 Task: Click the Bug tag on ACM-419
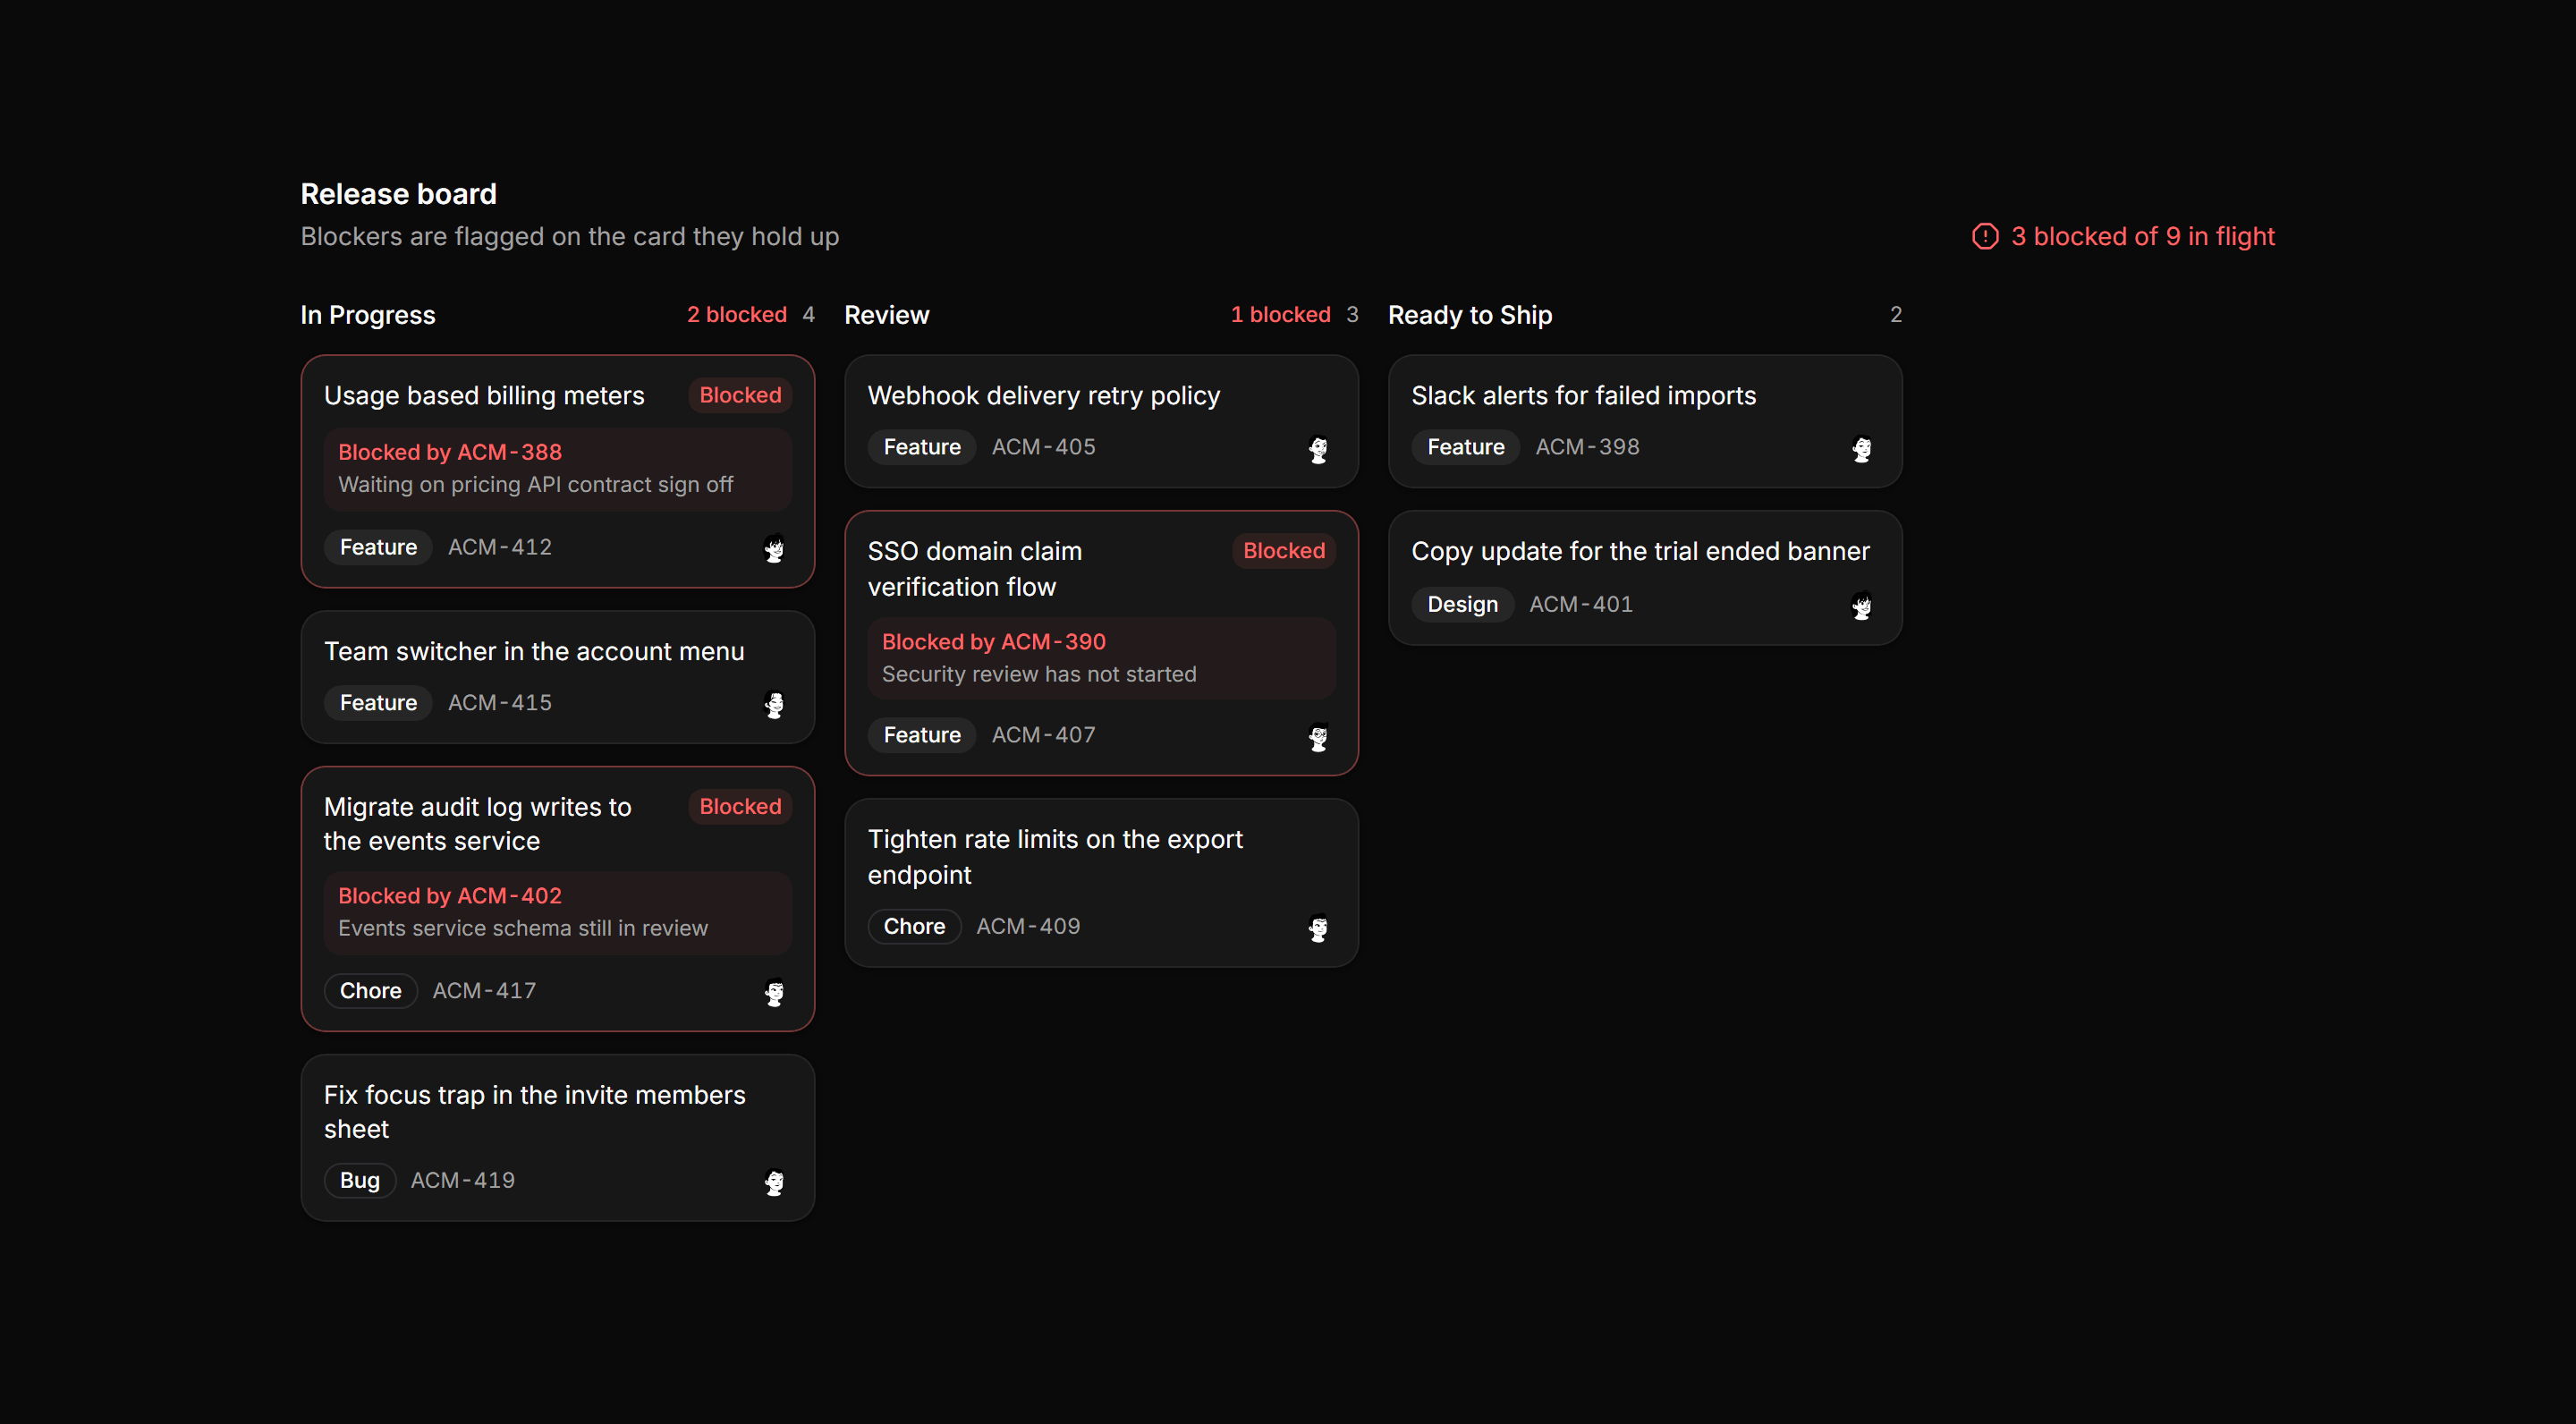[x=360, y=1181]
